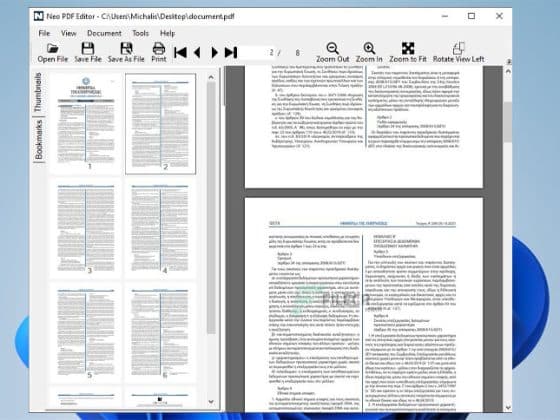Viewport: 560px width, 420px height.
Task: Click the thumbnail panel scrollbar thumb
Action: point(211,208)
